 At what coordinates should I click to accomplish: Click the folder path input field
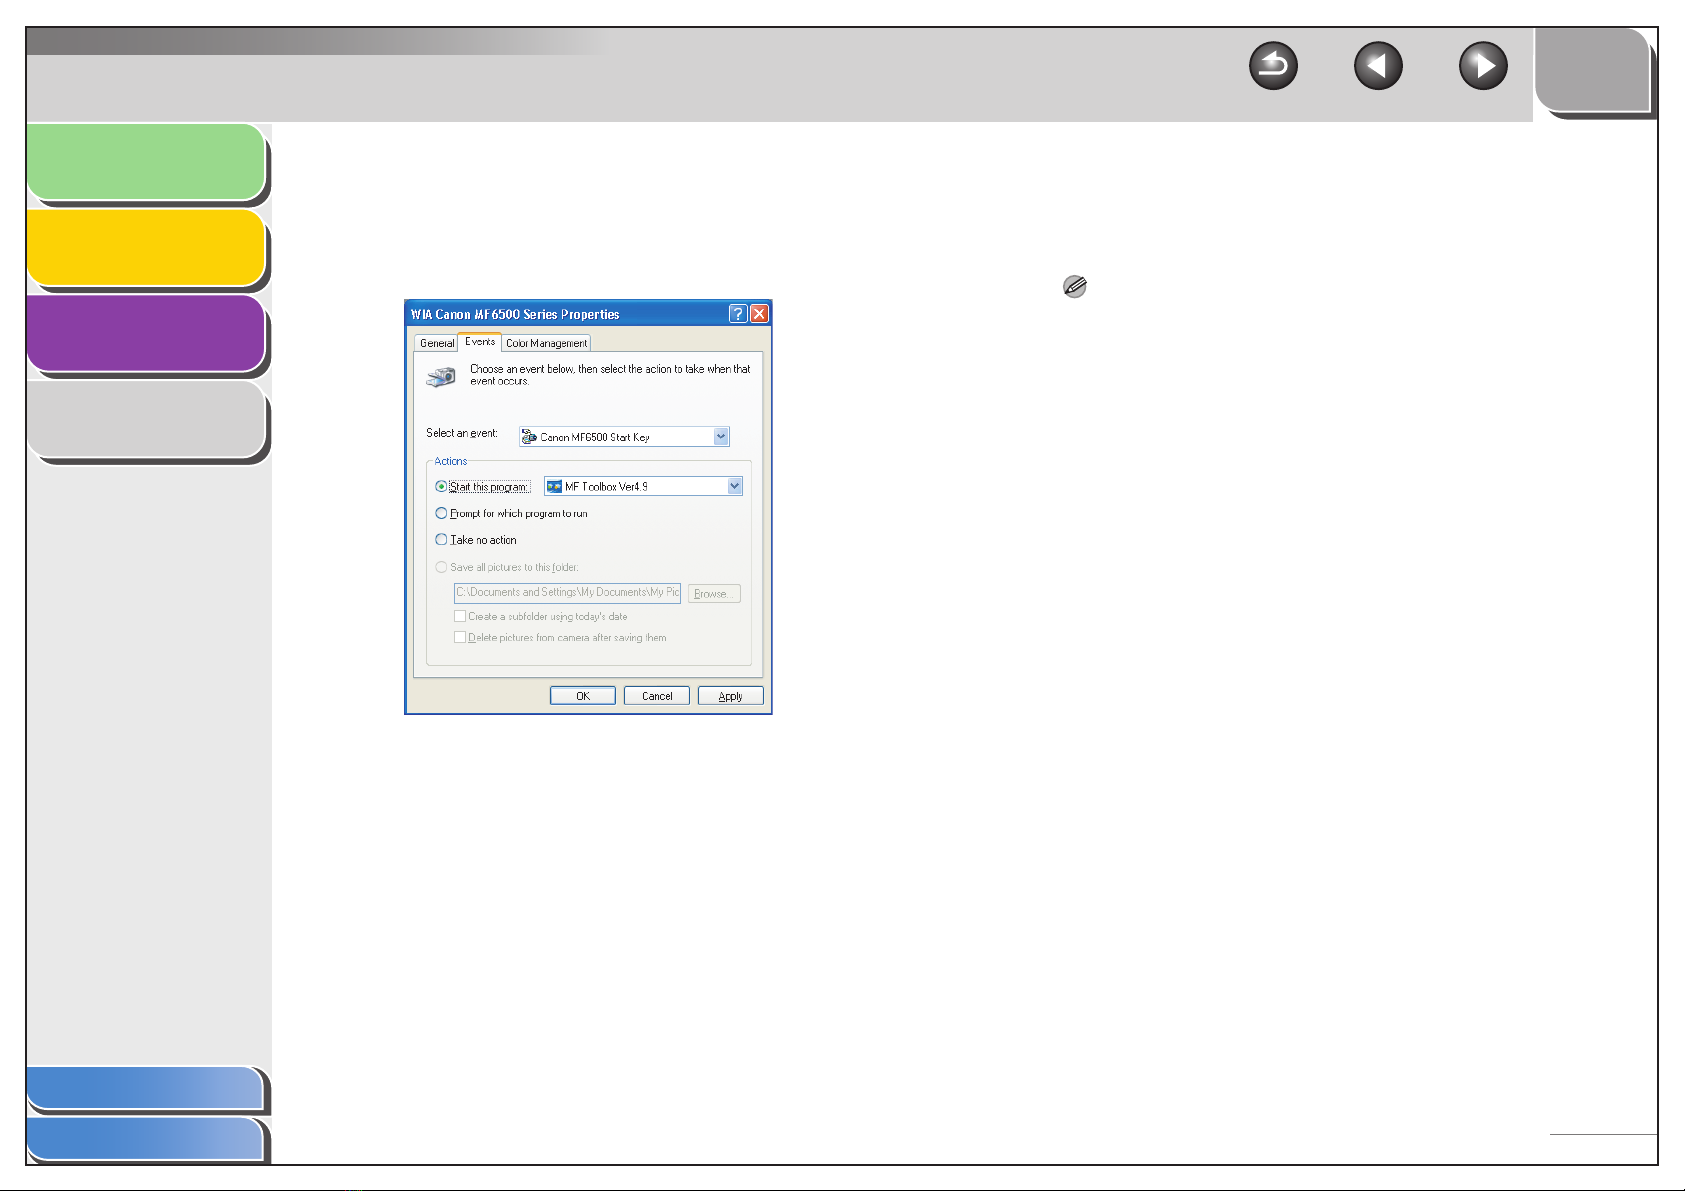pos(567,593)
